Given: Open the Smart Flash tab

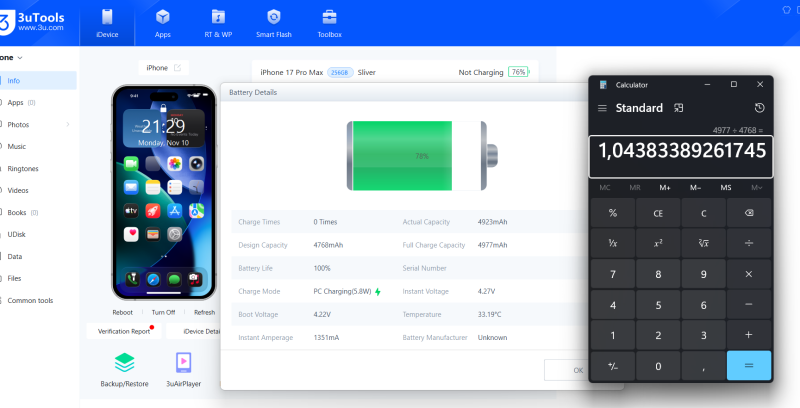Looking at the screenshot, I should [274, 23].
